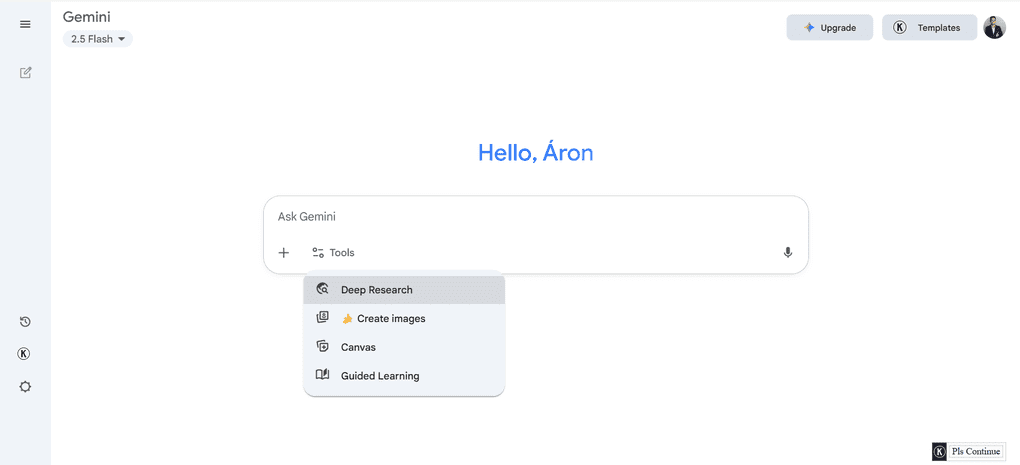
Task: Click the Upgrade button
Action: click(x=829, y=28)
